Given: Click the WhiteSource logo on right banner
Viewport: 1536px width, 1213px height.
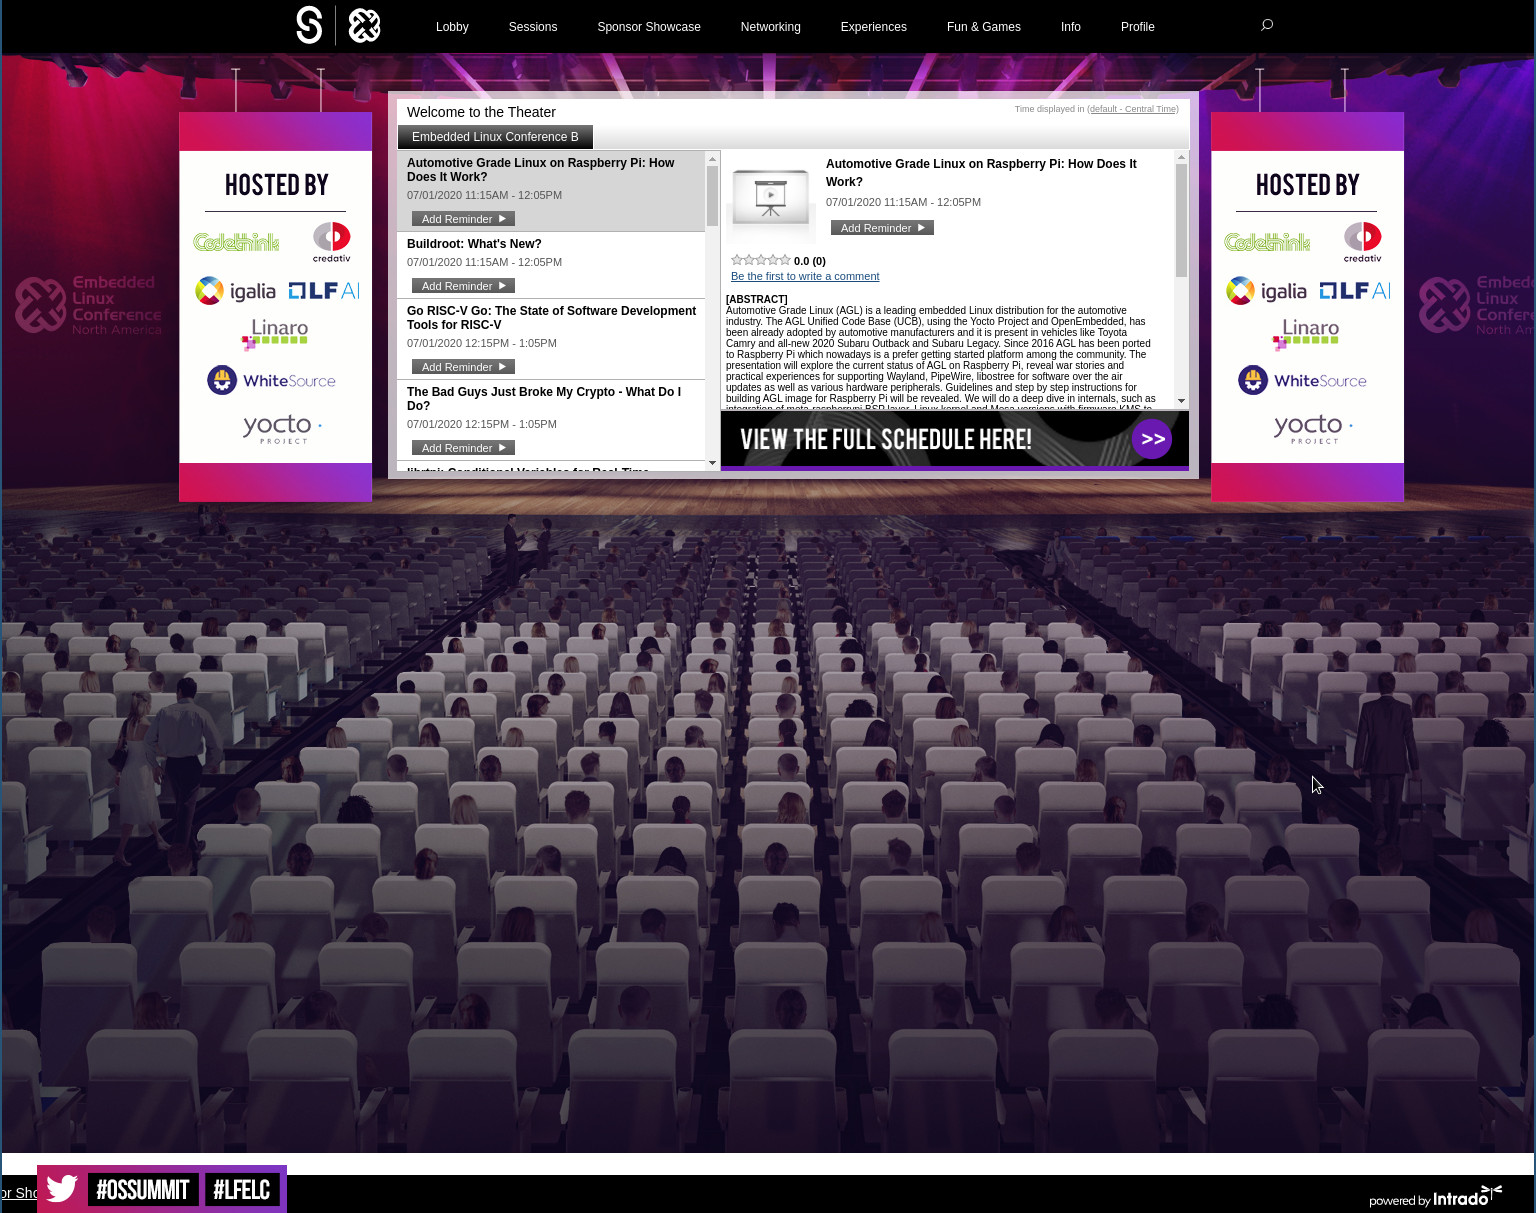Looking at the screenshot, I should coord(1302,380).
